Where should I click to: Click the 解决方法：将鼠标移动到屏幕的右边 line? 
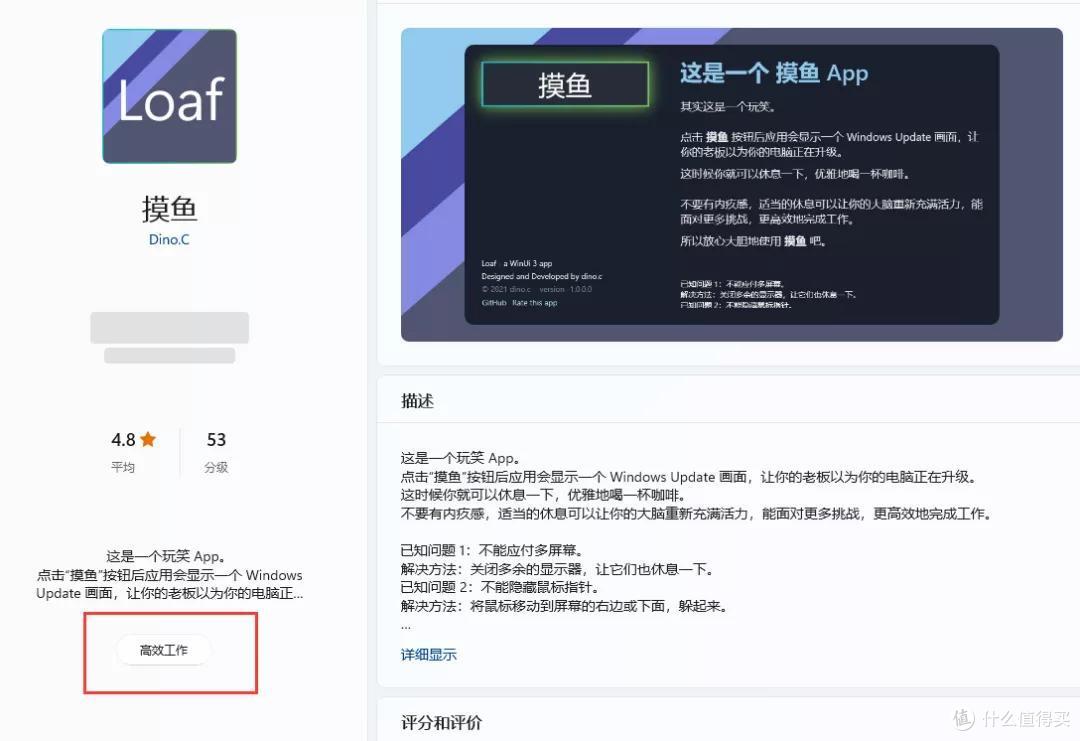(x=565, y=606)
